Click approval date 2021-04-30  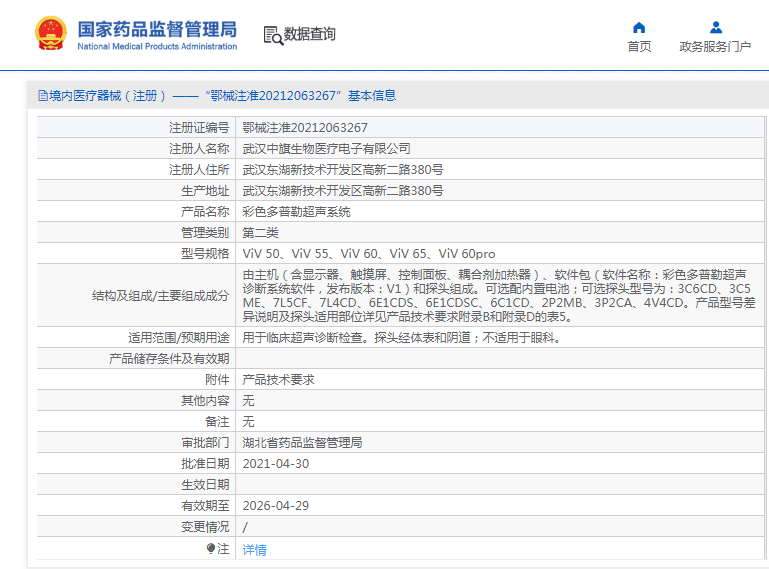[x=276, y=463]
